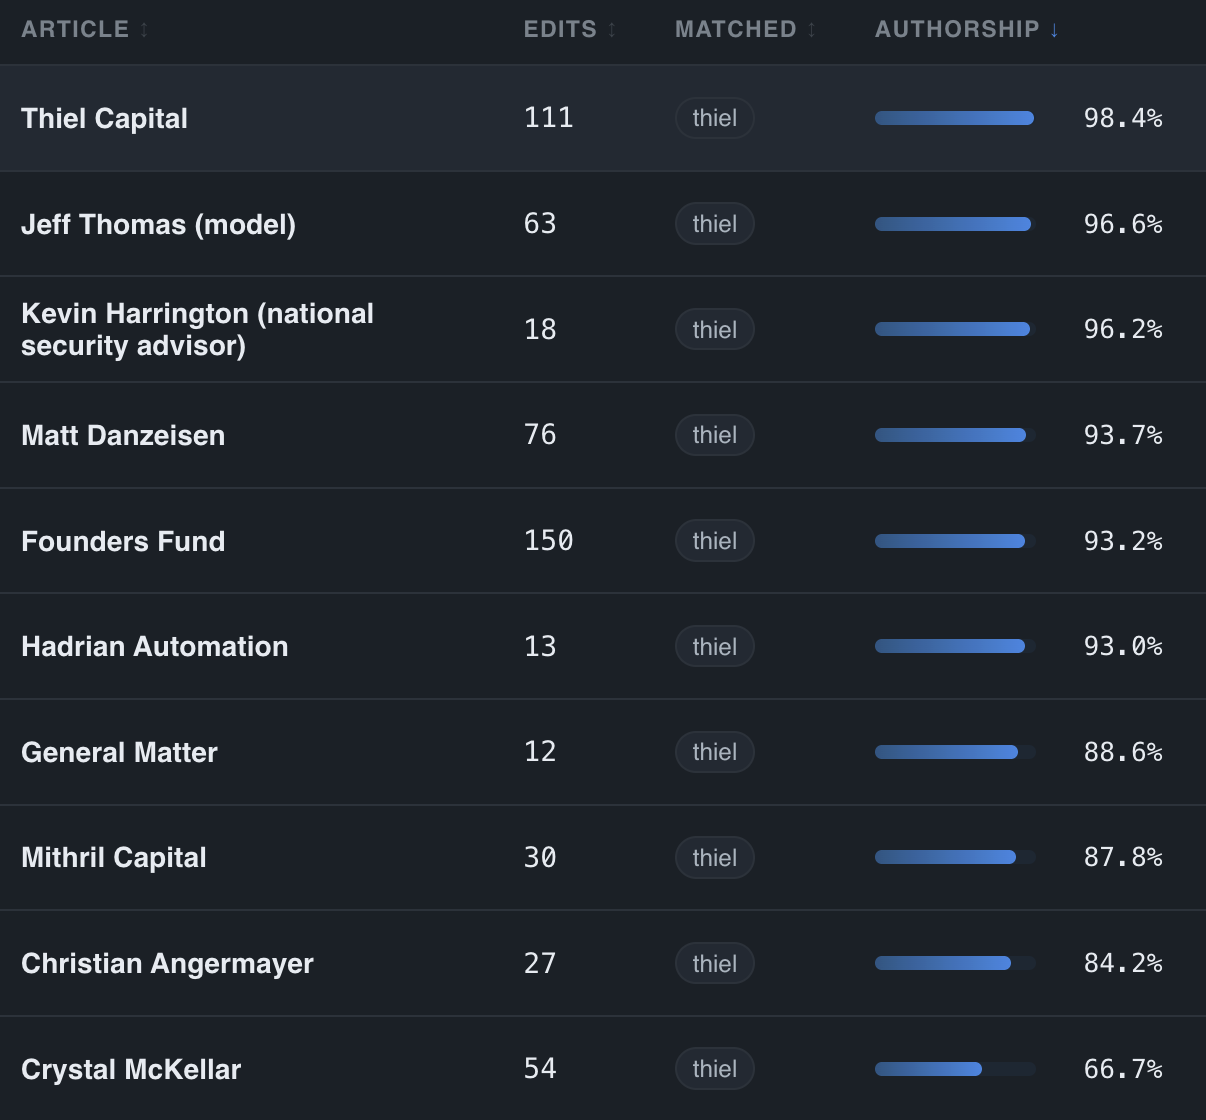Click the authorship bar for Mithril Capital
The image size is (1206, 1120).
(955, 857)
